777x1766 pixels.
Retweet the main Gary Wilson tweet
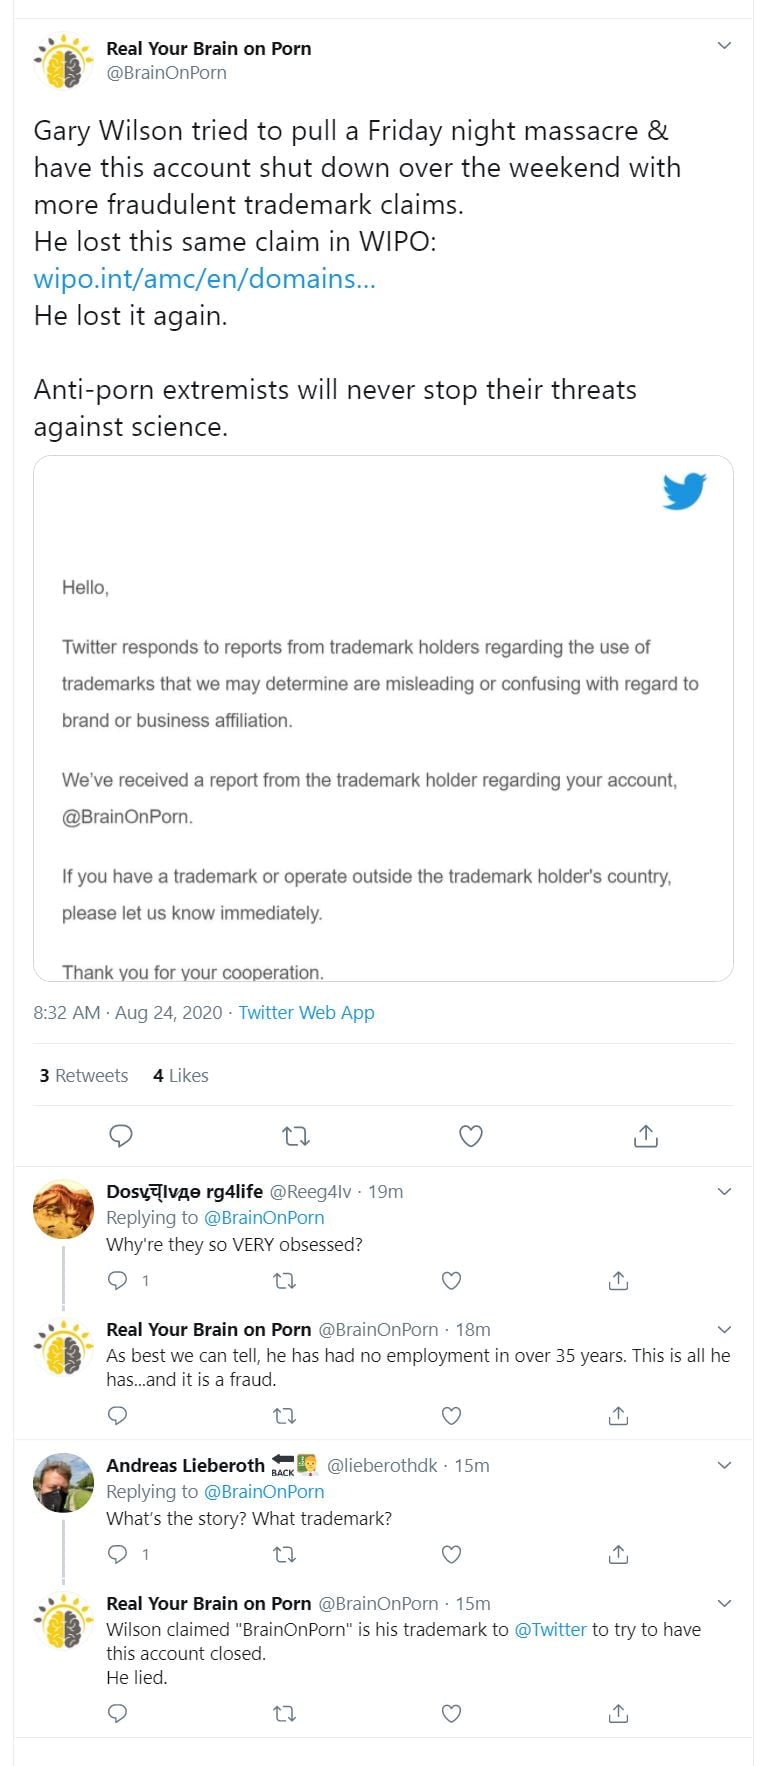click(296, 1135)
